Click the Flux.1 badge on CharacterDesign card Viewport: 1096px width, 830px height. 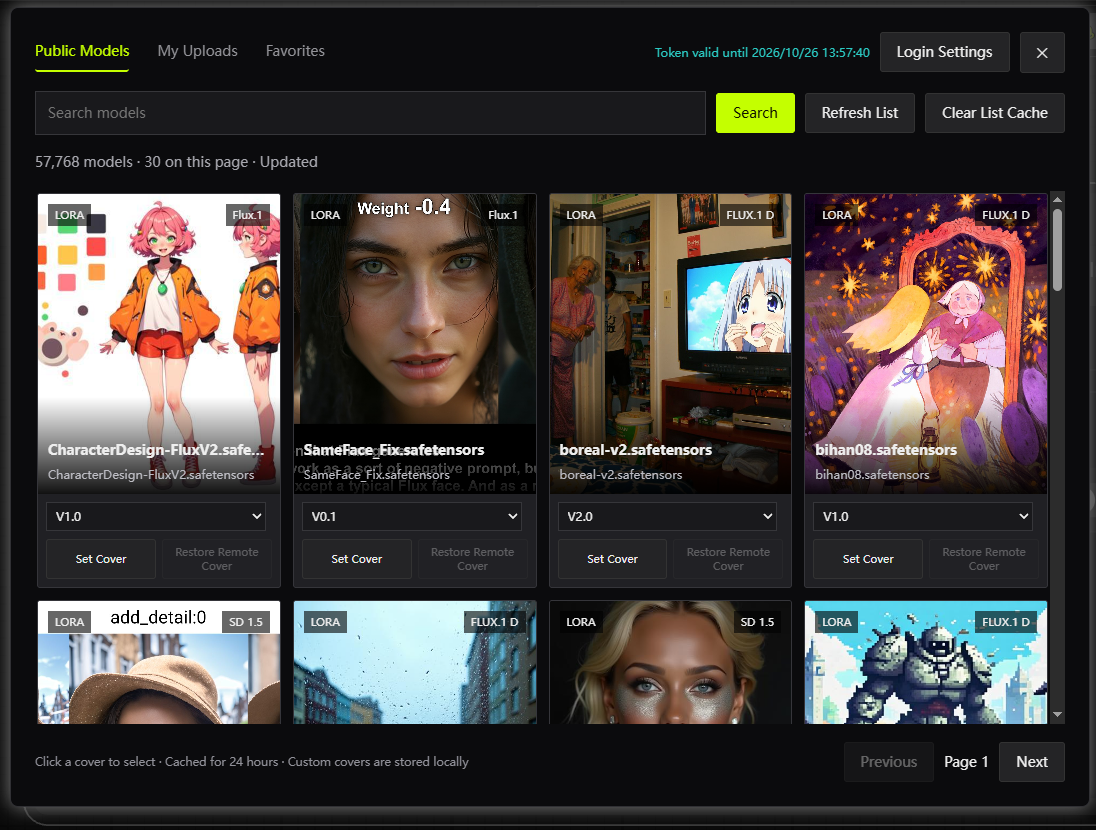point(247,215)
